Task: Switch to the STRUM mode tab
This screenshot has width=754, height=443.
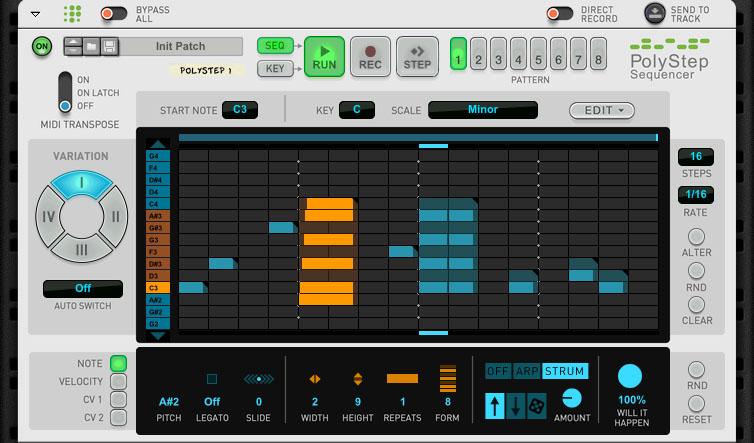Action: click(566, 371)
